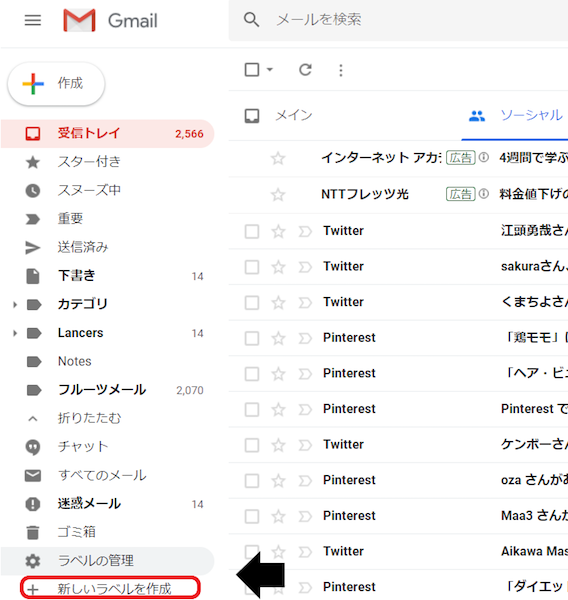The height and width of the screenshot is (600, 568).
Task: Star the oza Pinterest email
Action: coord(278,481)
